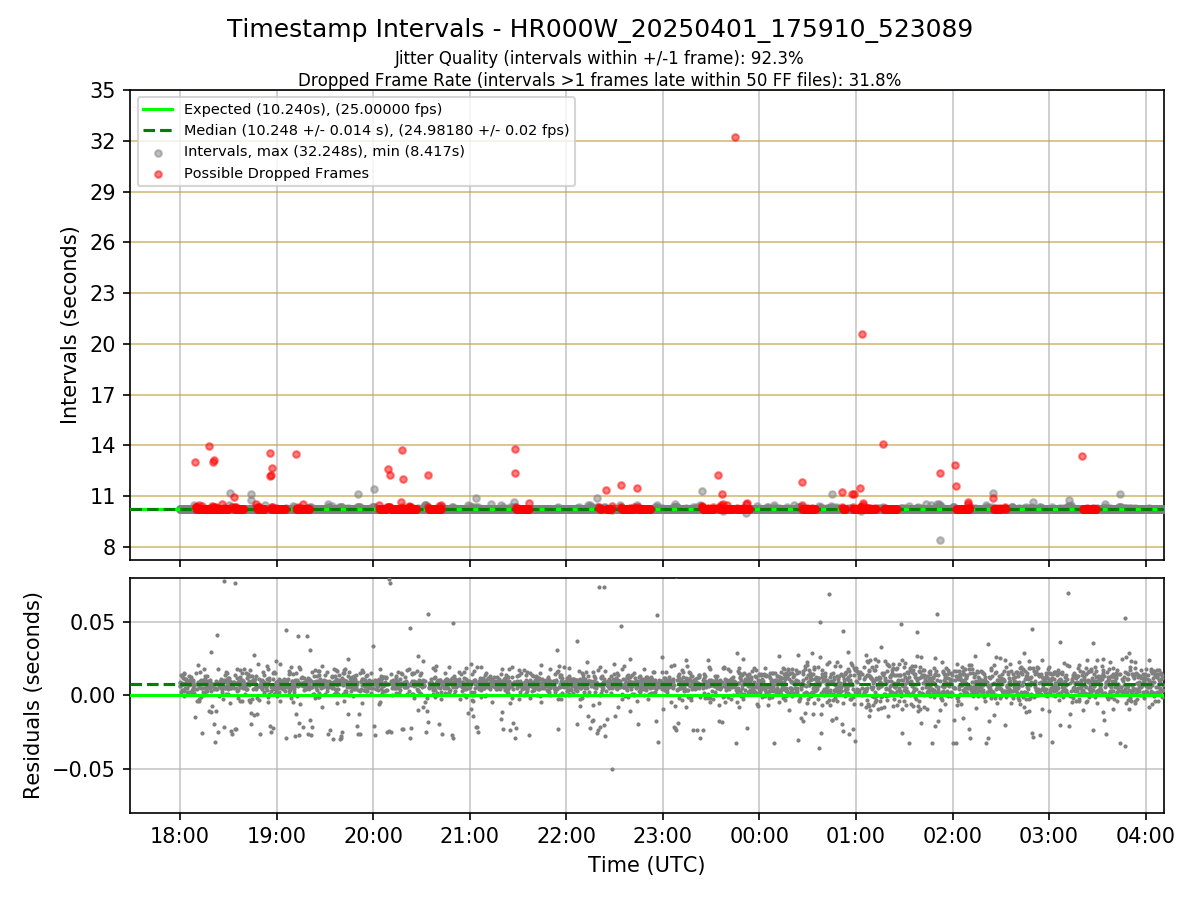Click the 26 y-axis tick label
The image size is (1200, 900).
click(103, 243)
